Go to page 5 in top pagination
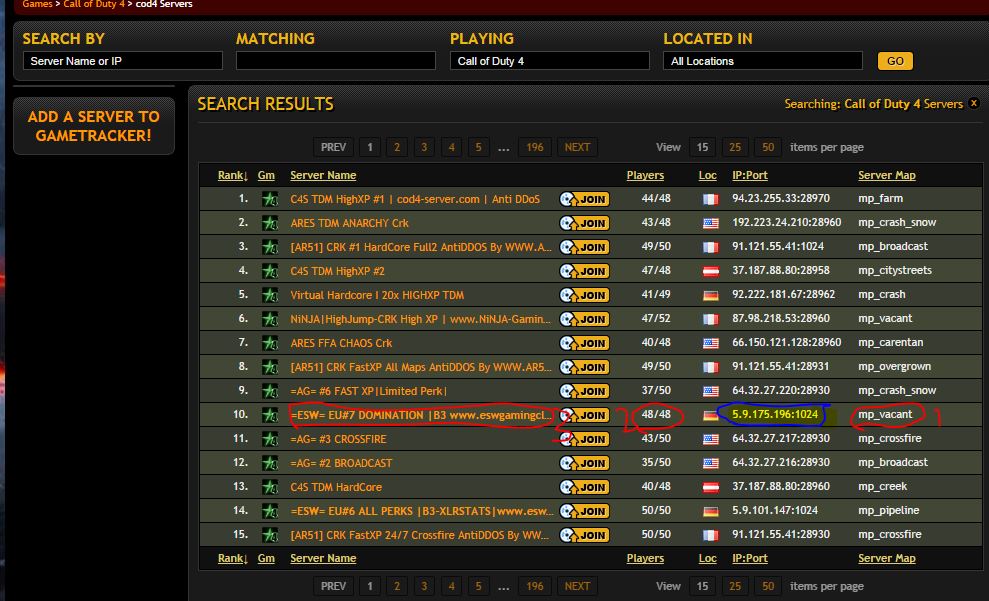The image size is (989, 601). [x=478, y=147]
